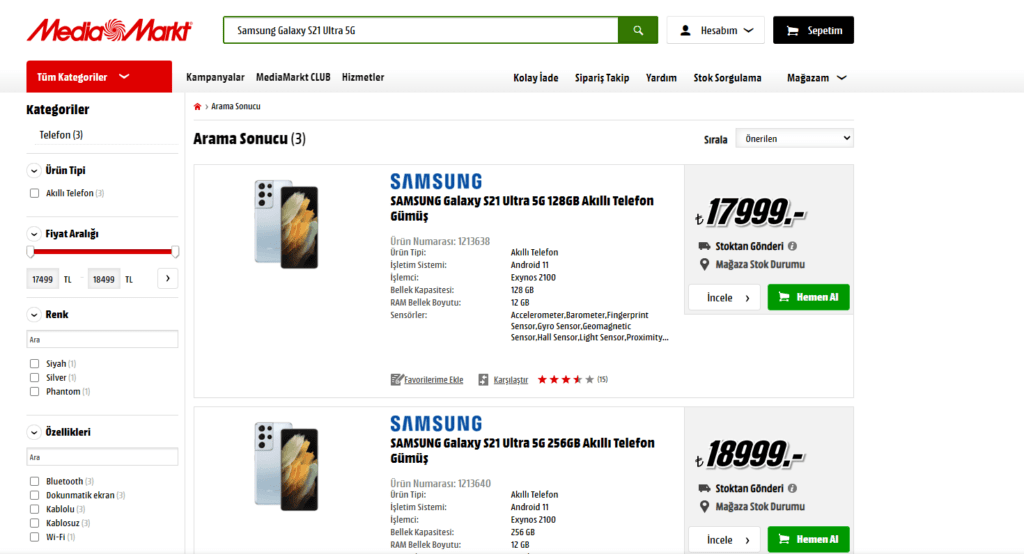Click the green search magnifier button
Image resolution: width=1024 pixels, height=554 pixels.
638,30
